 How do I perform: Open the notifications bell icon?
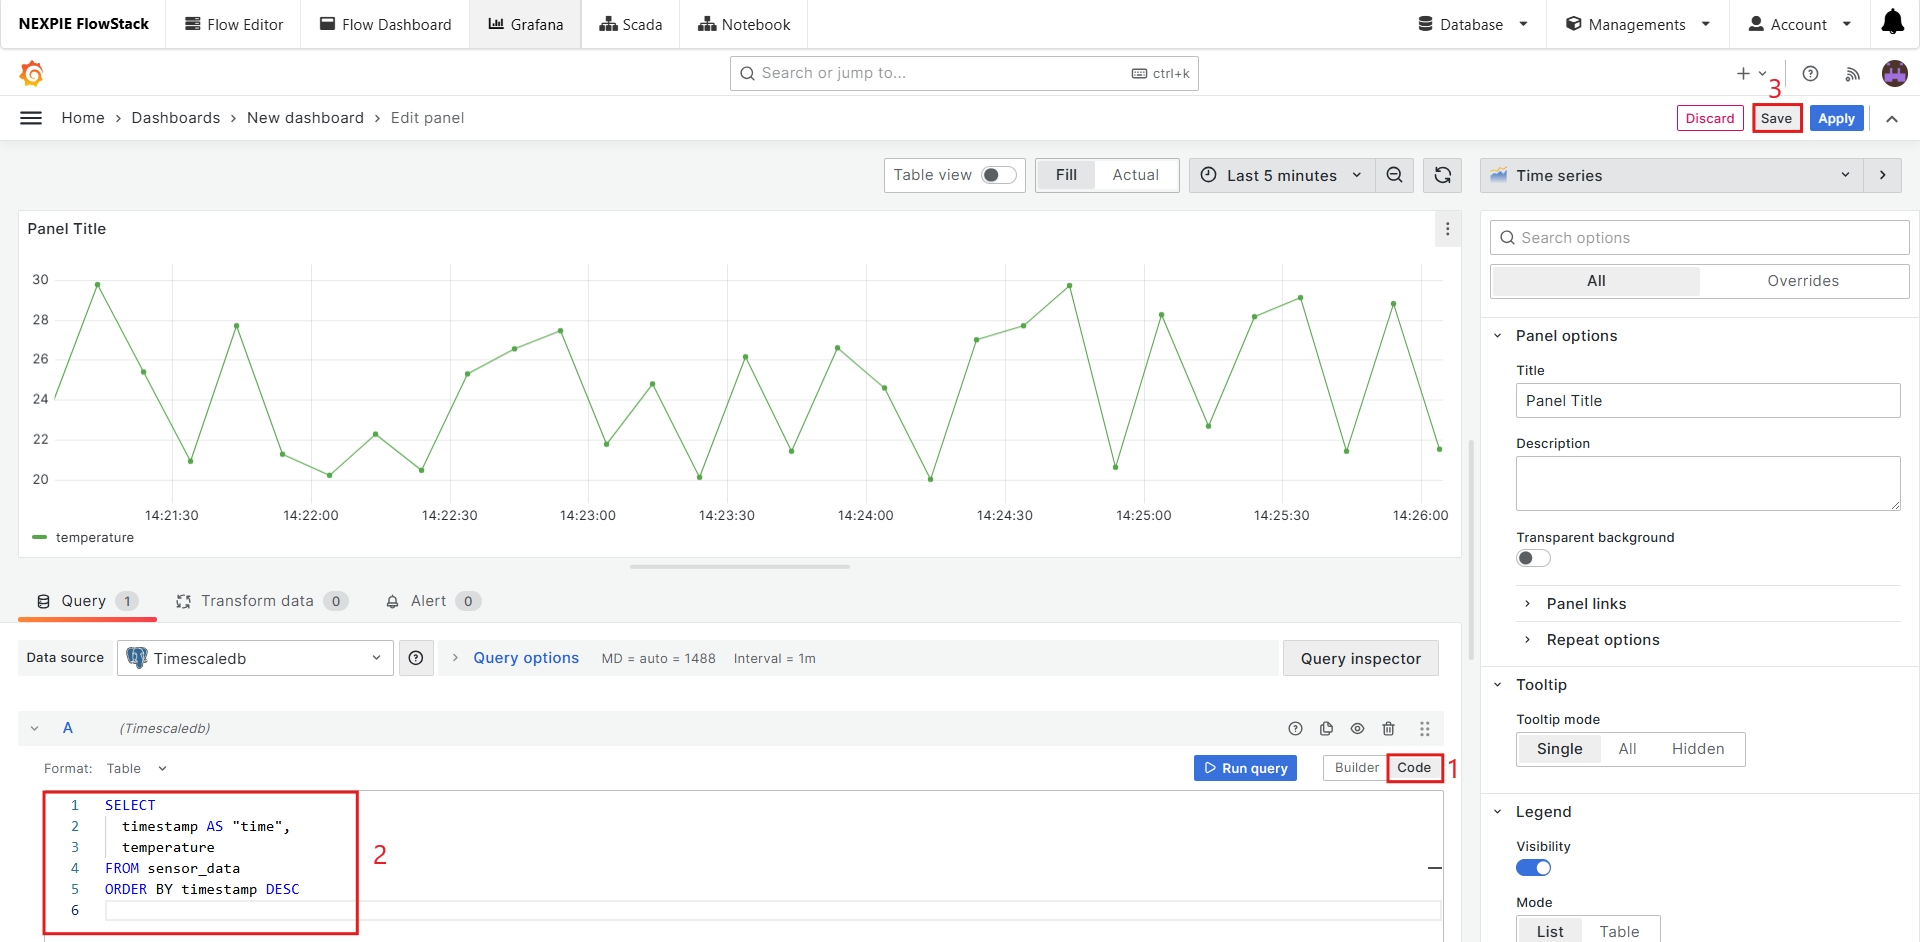pos(1892,23)
